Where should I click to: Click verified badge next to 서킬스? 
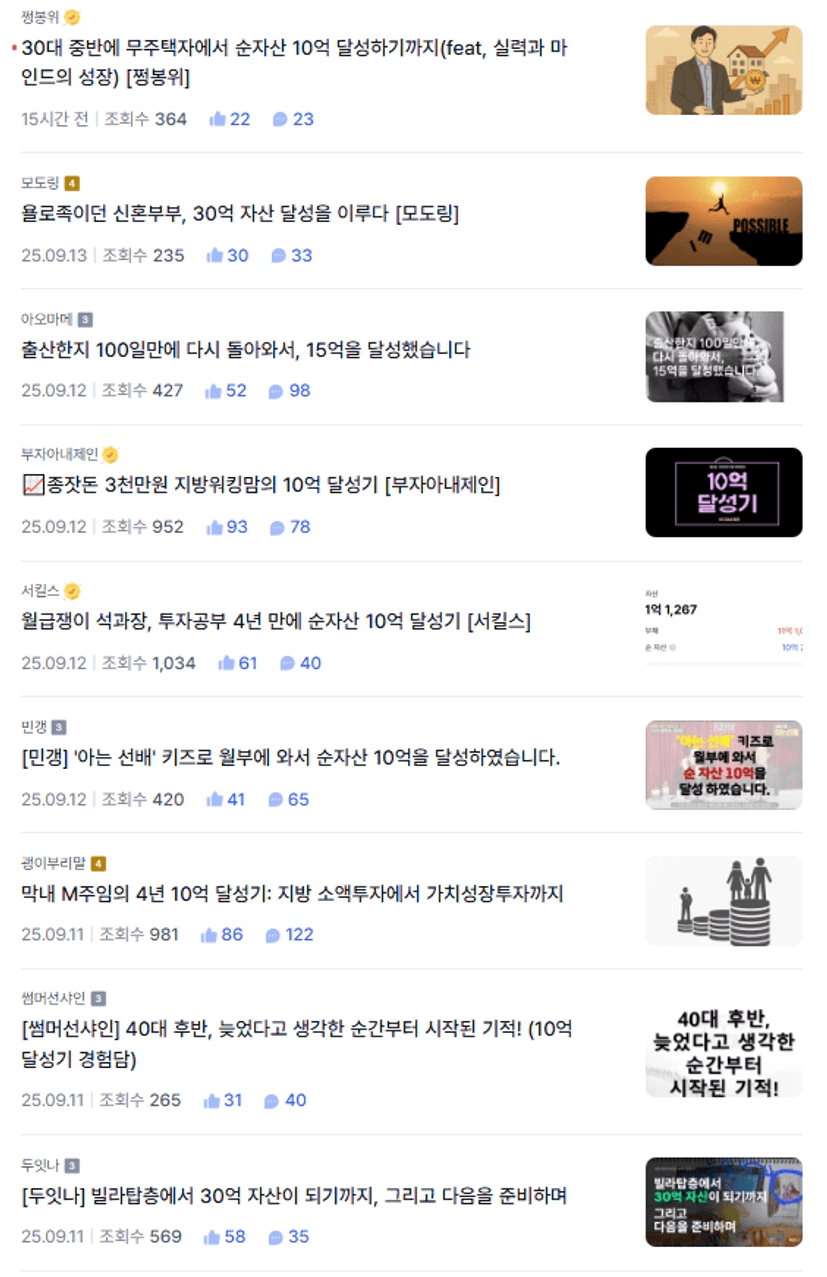(x=72, y=591)
